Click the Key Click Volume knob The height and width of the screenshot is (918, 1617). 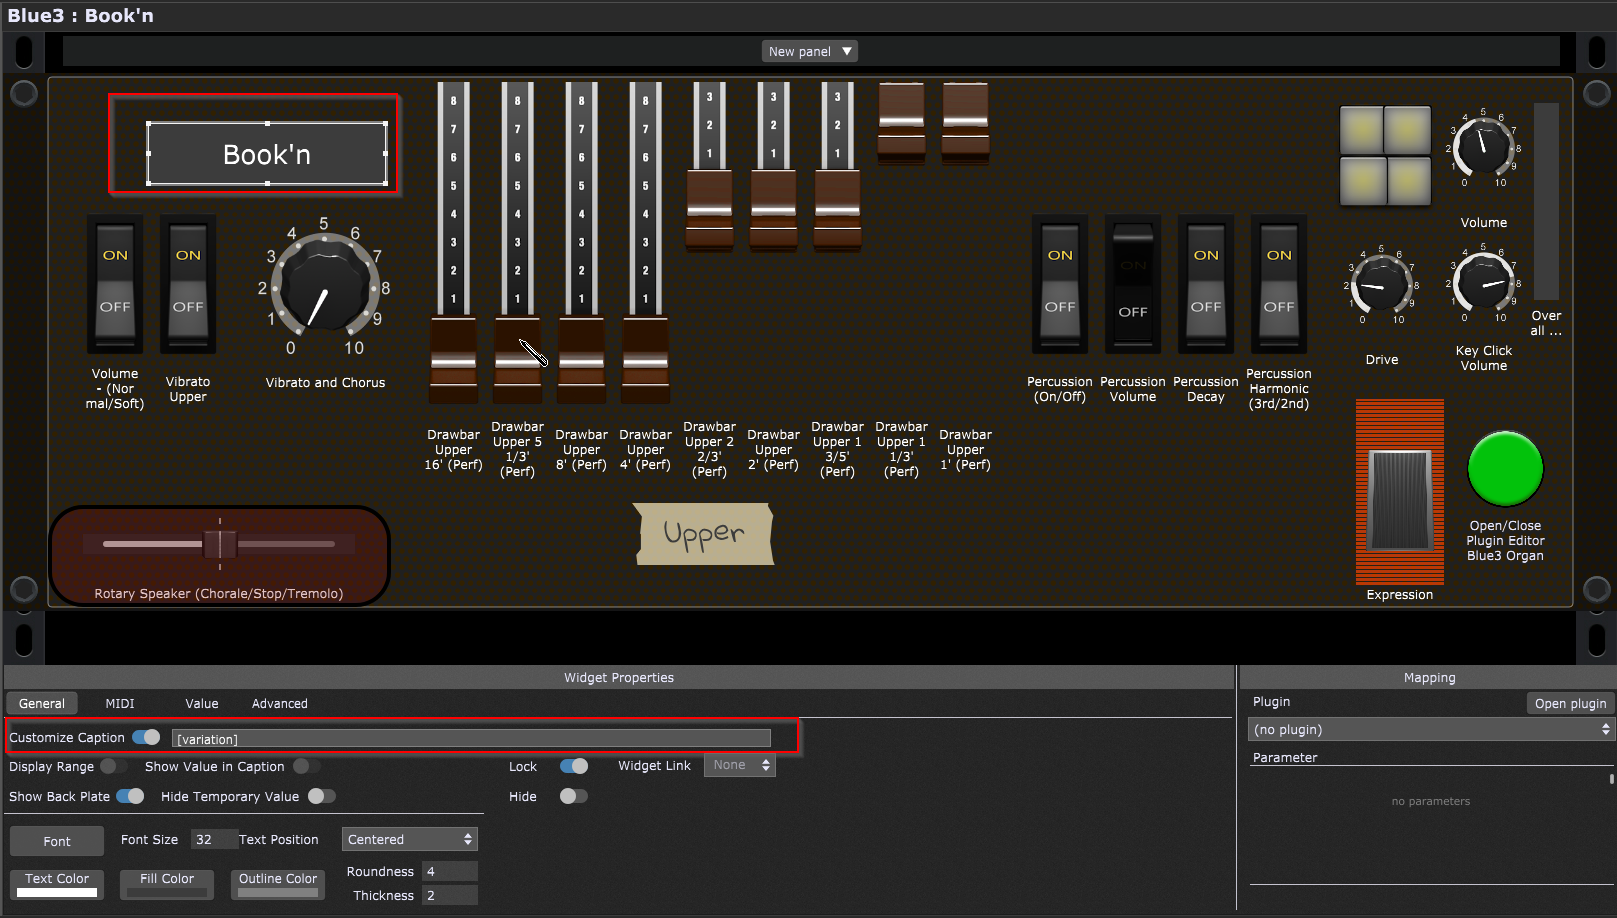1483,283
